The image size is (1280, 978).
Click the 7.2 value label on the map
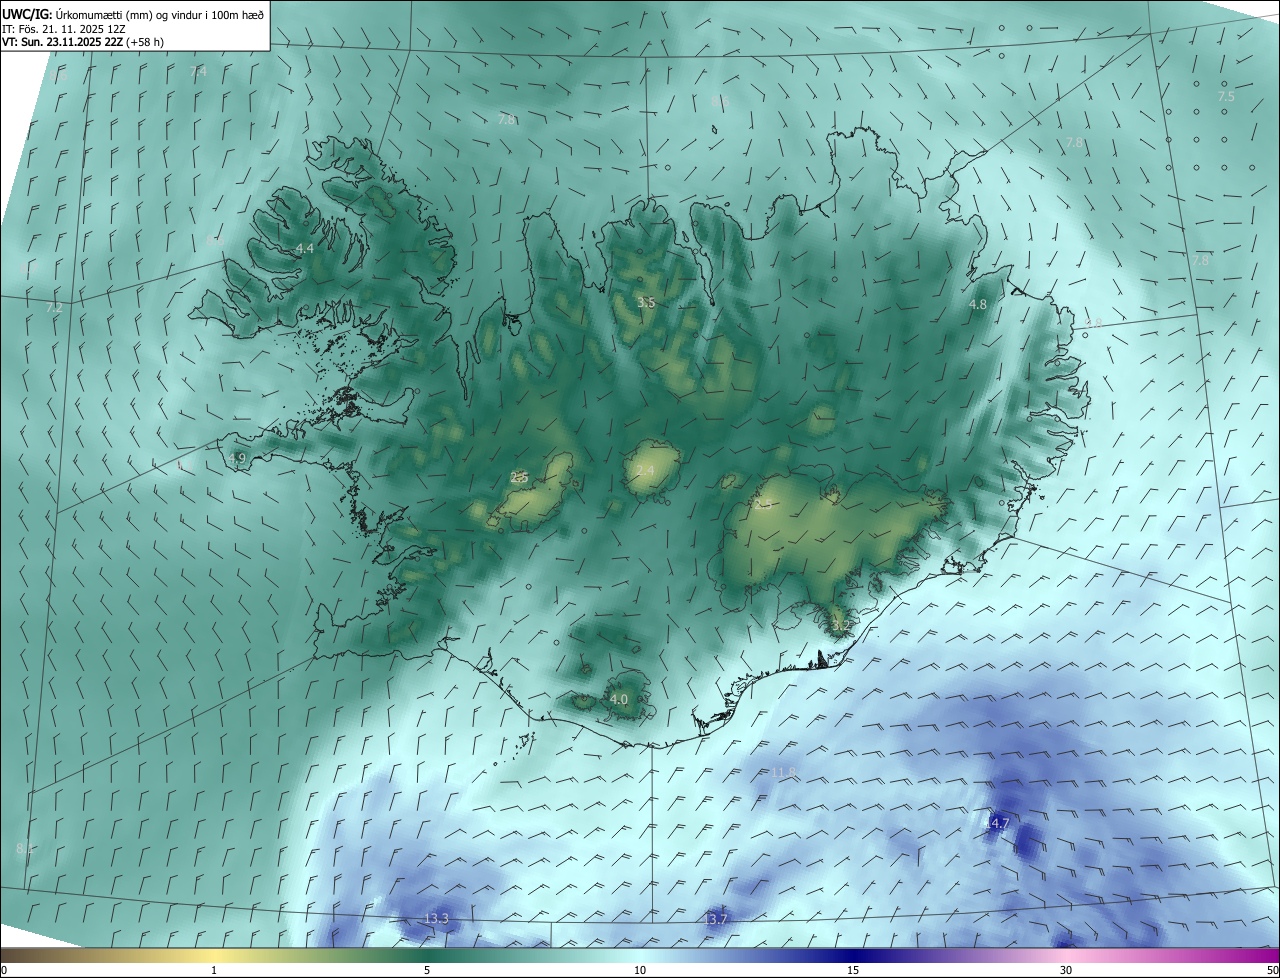pyautogui.click(x=54, y=308)
